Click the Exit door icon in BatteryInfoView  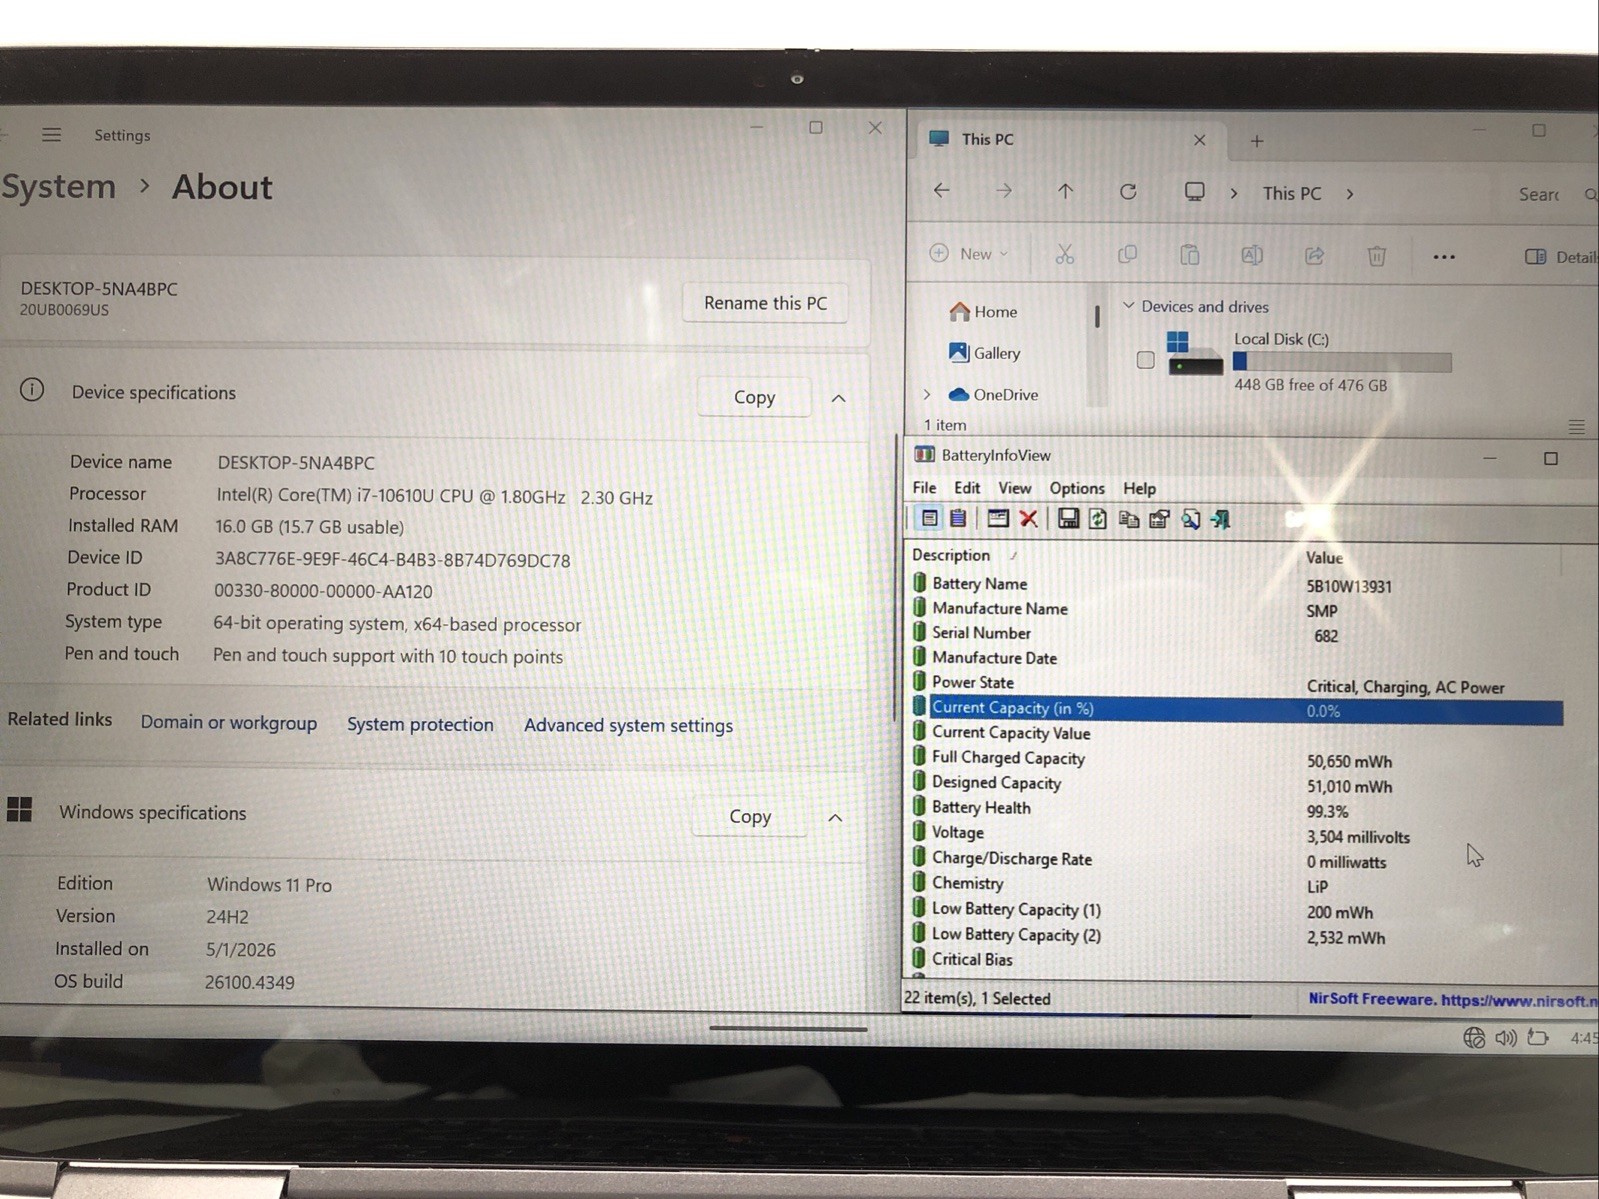coord(1221,519)
